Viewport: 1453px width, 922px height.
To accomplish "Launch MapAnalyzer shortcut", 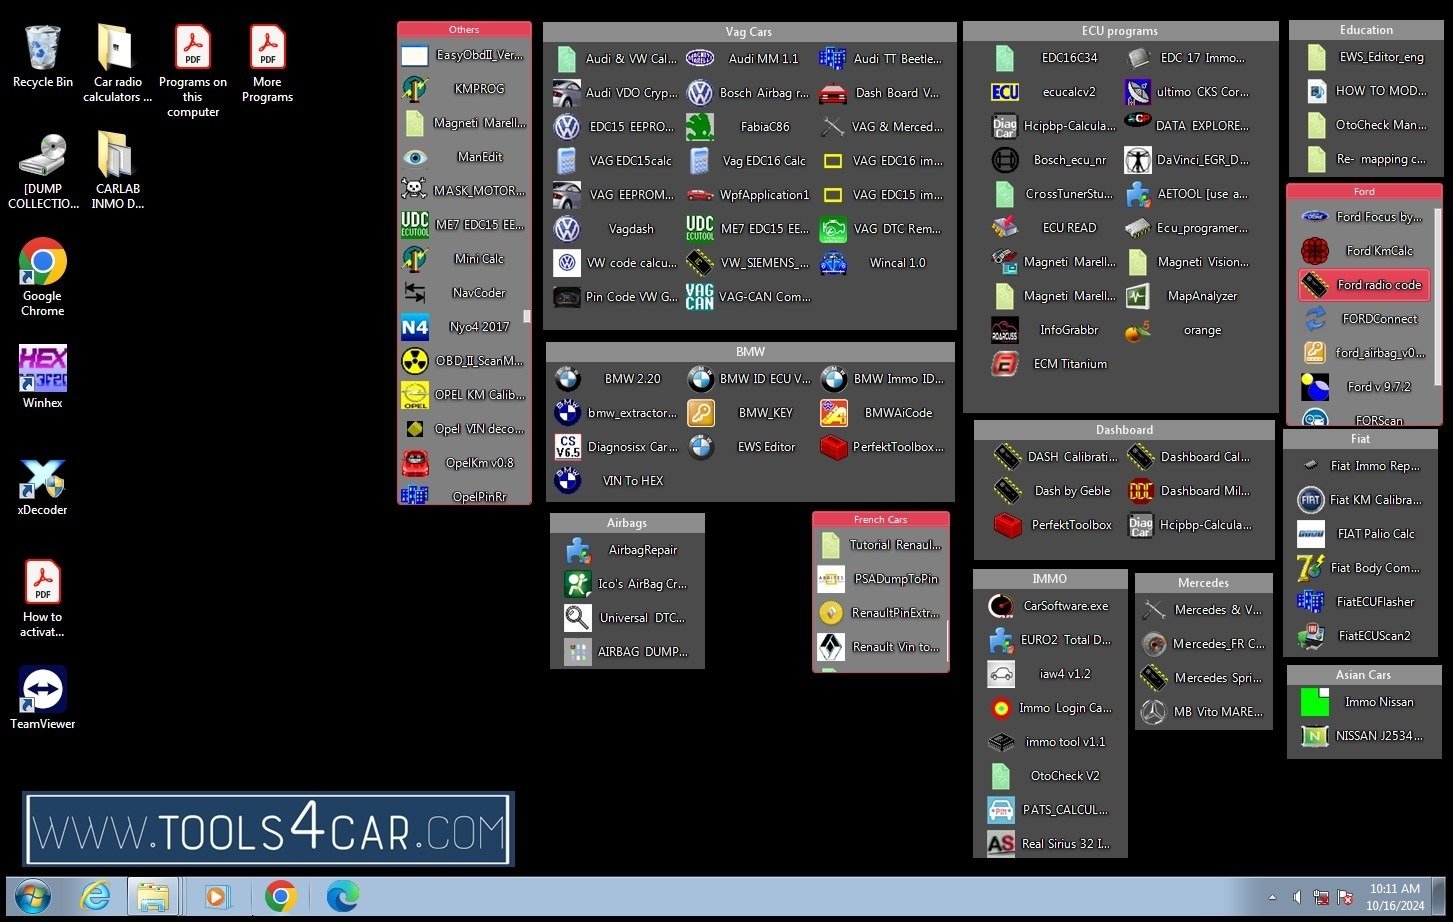I will (x=1187, y=296).
